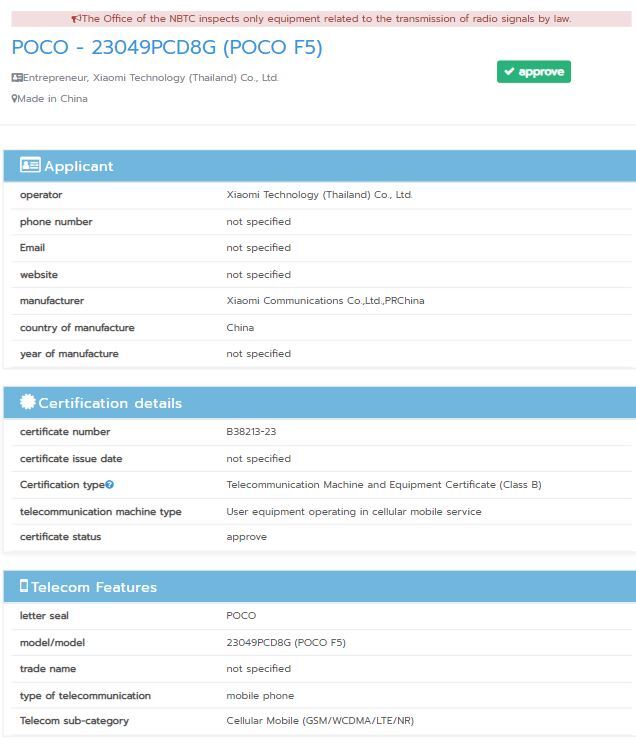Click the 'type of telecommunication' label
636x751 pixels.
point(85,695)
